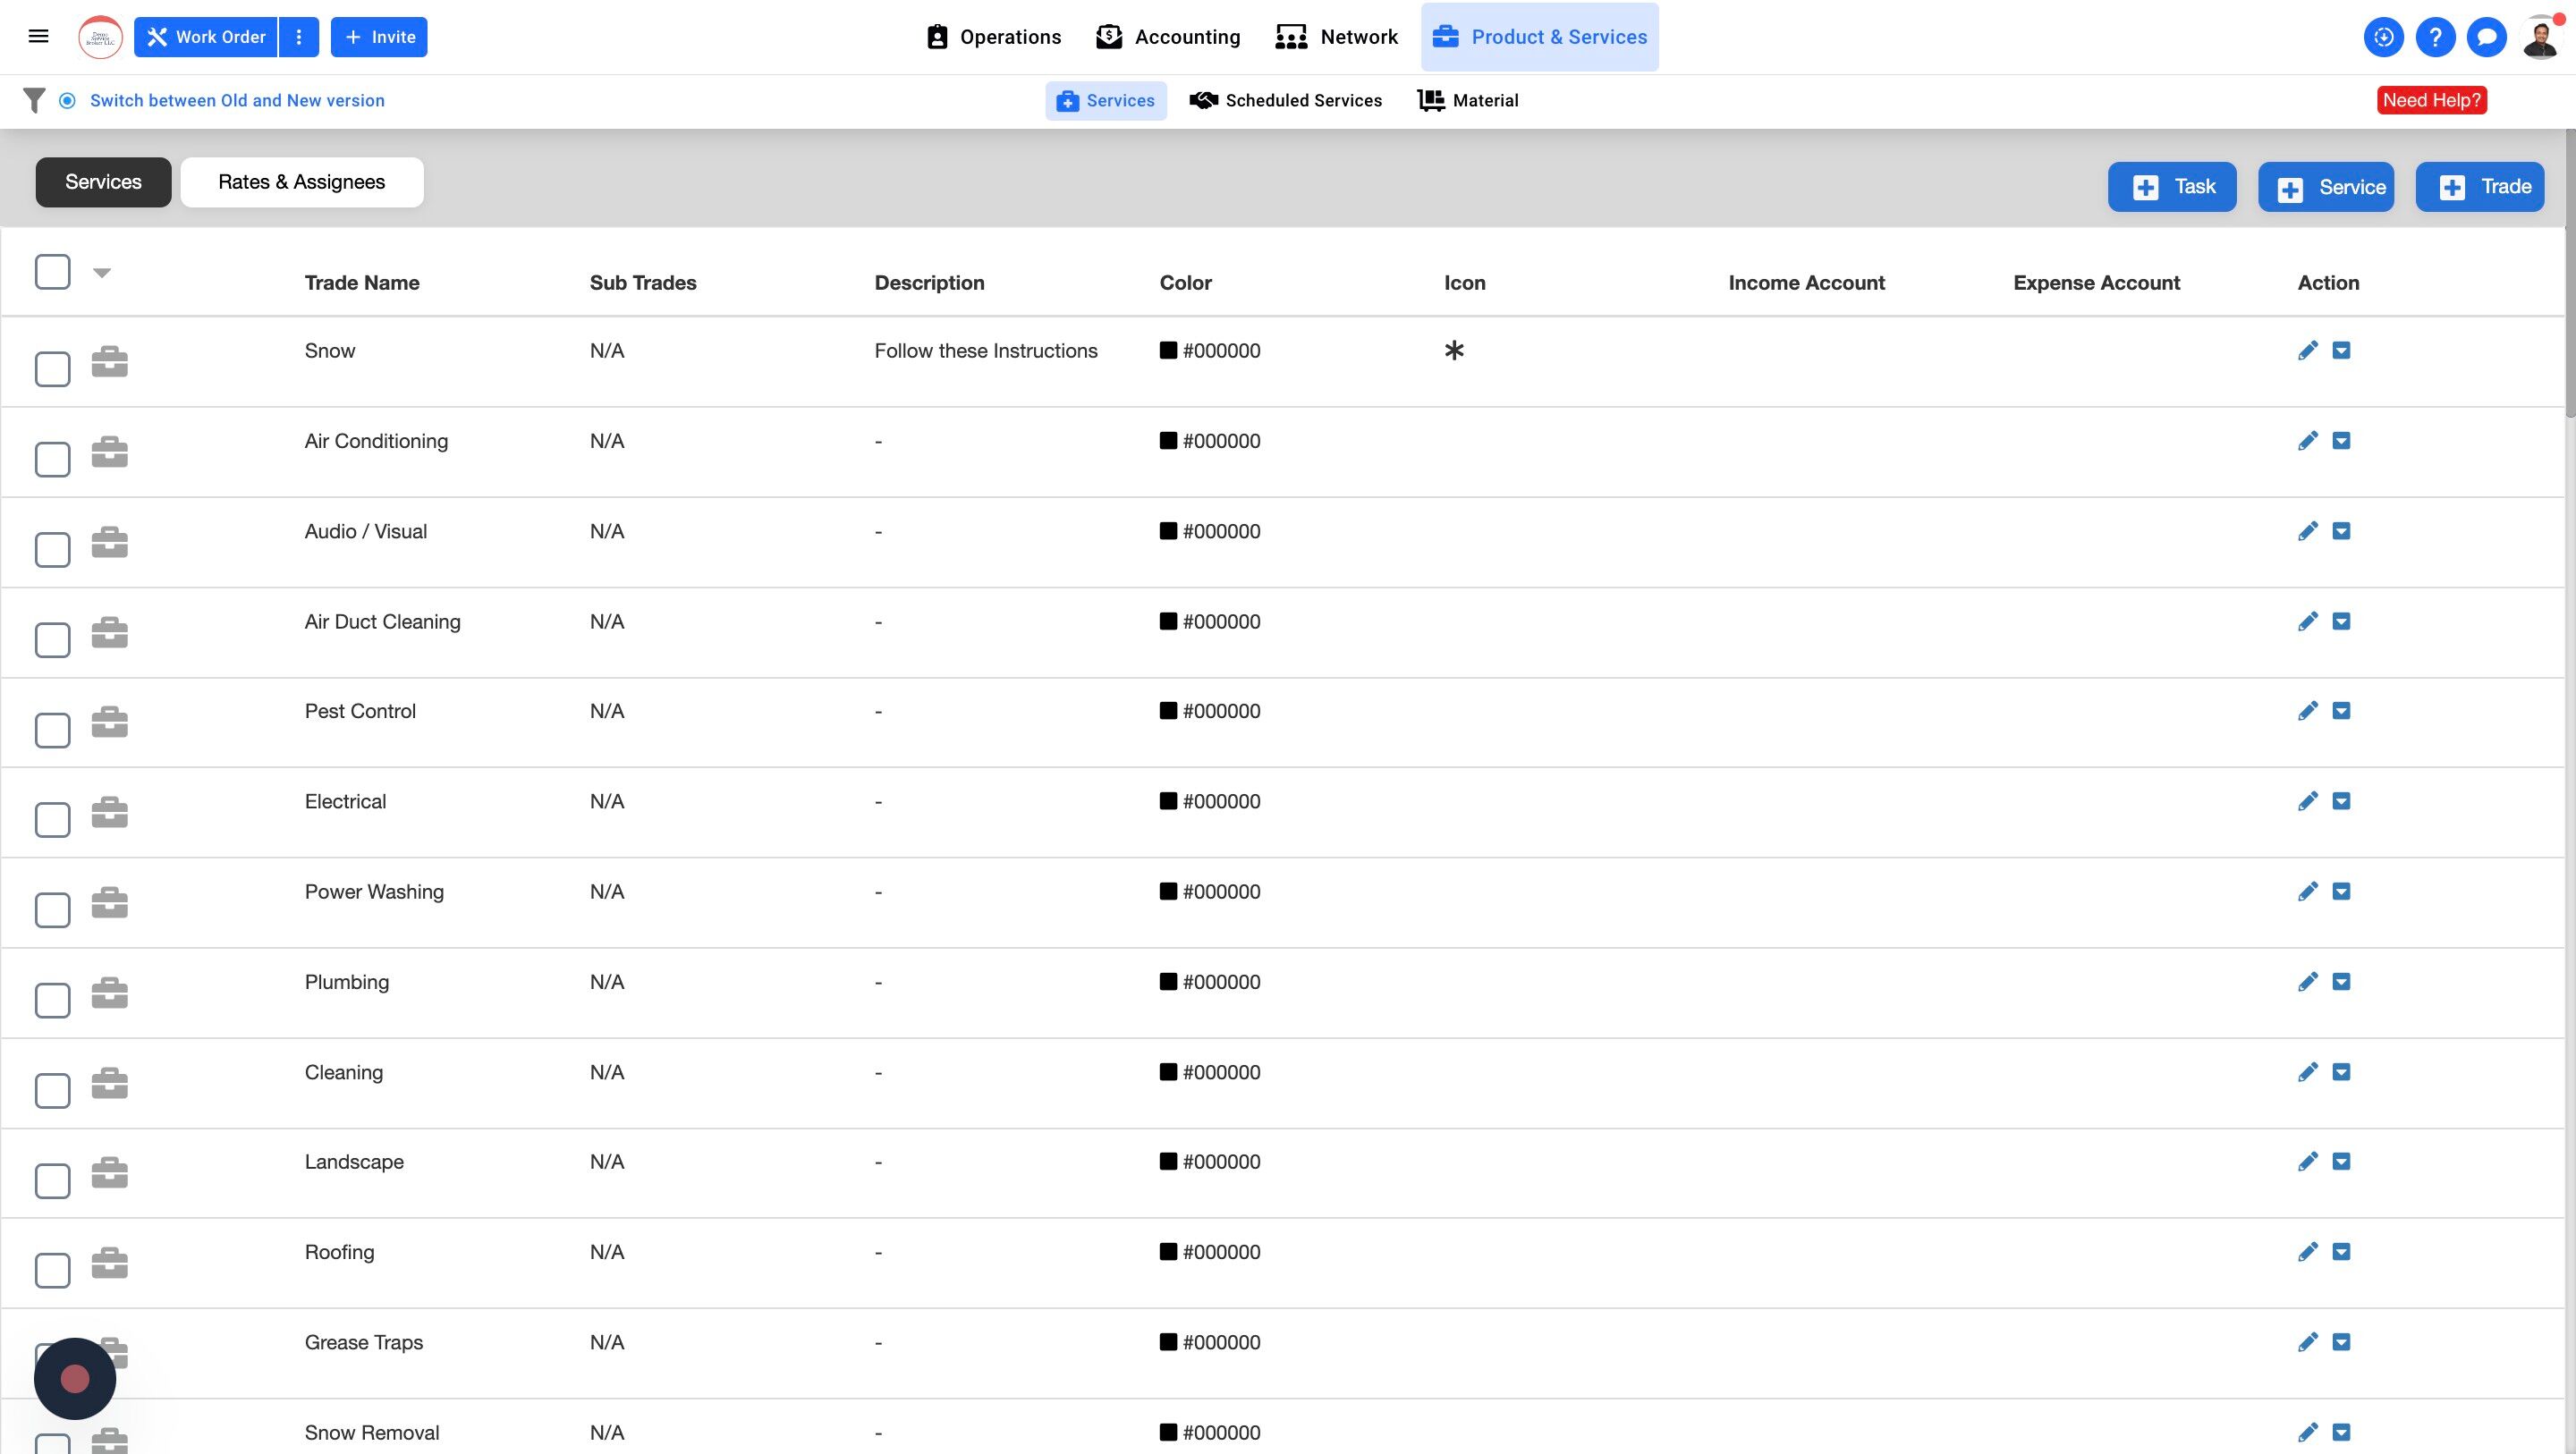Screen dimensions: 2576x1454
Task: Open the user profile avatar
Action: click(x=2541, y=38)
